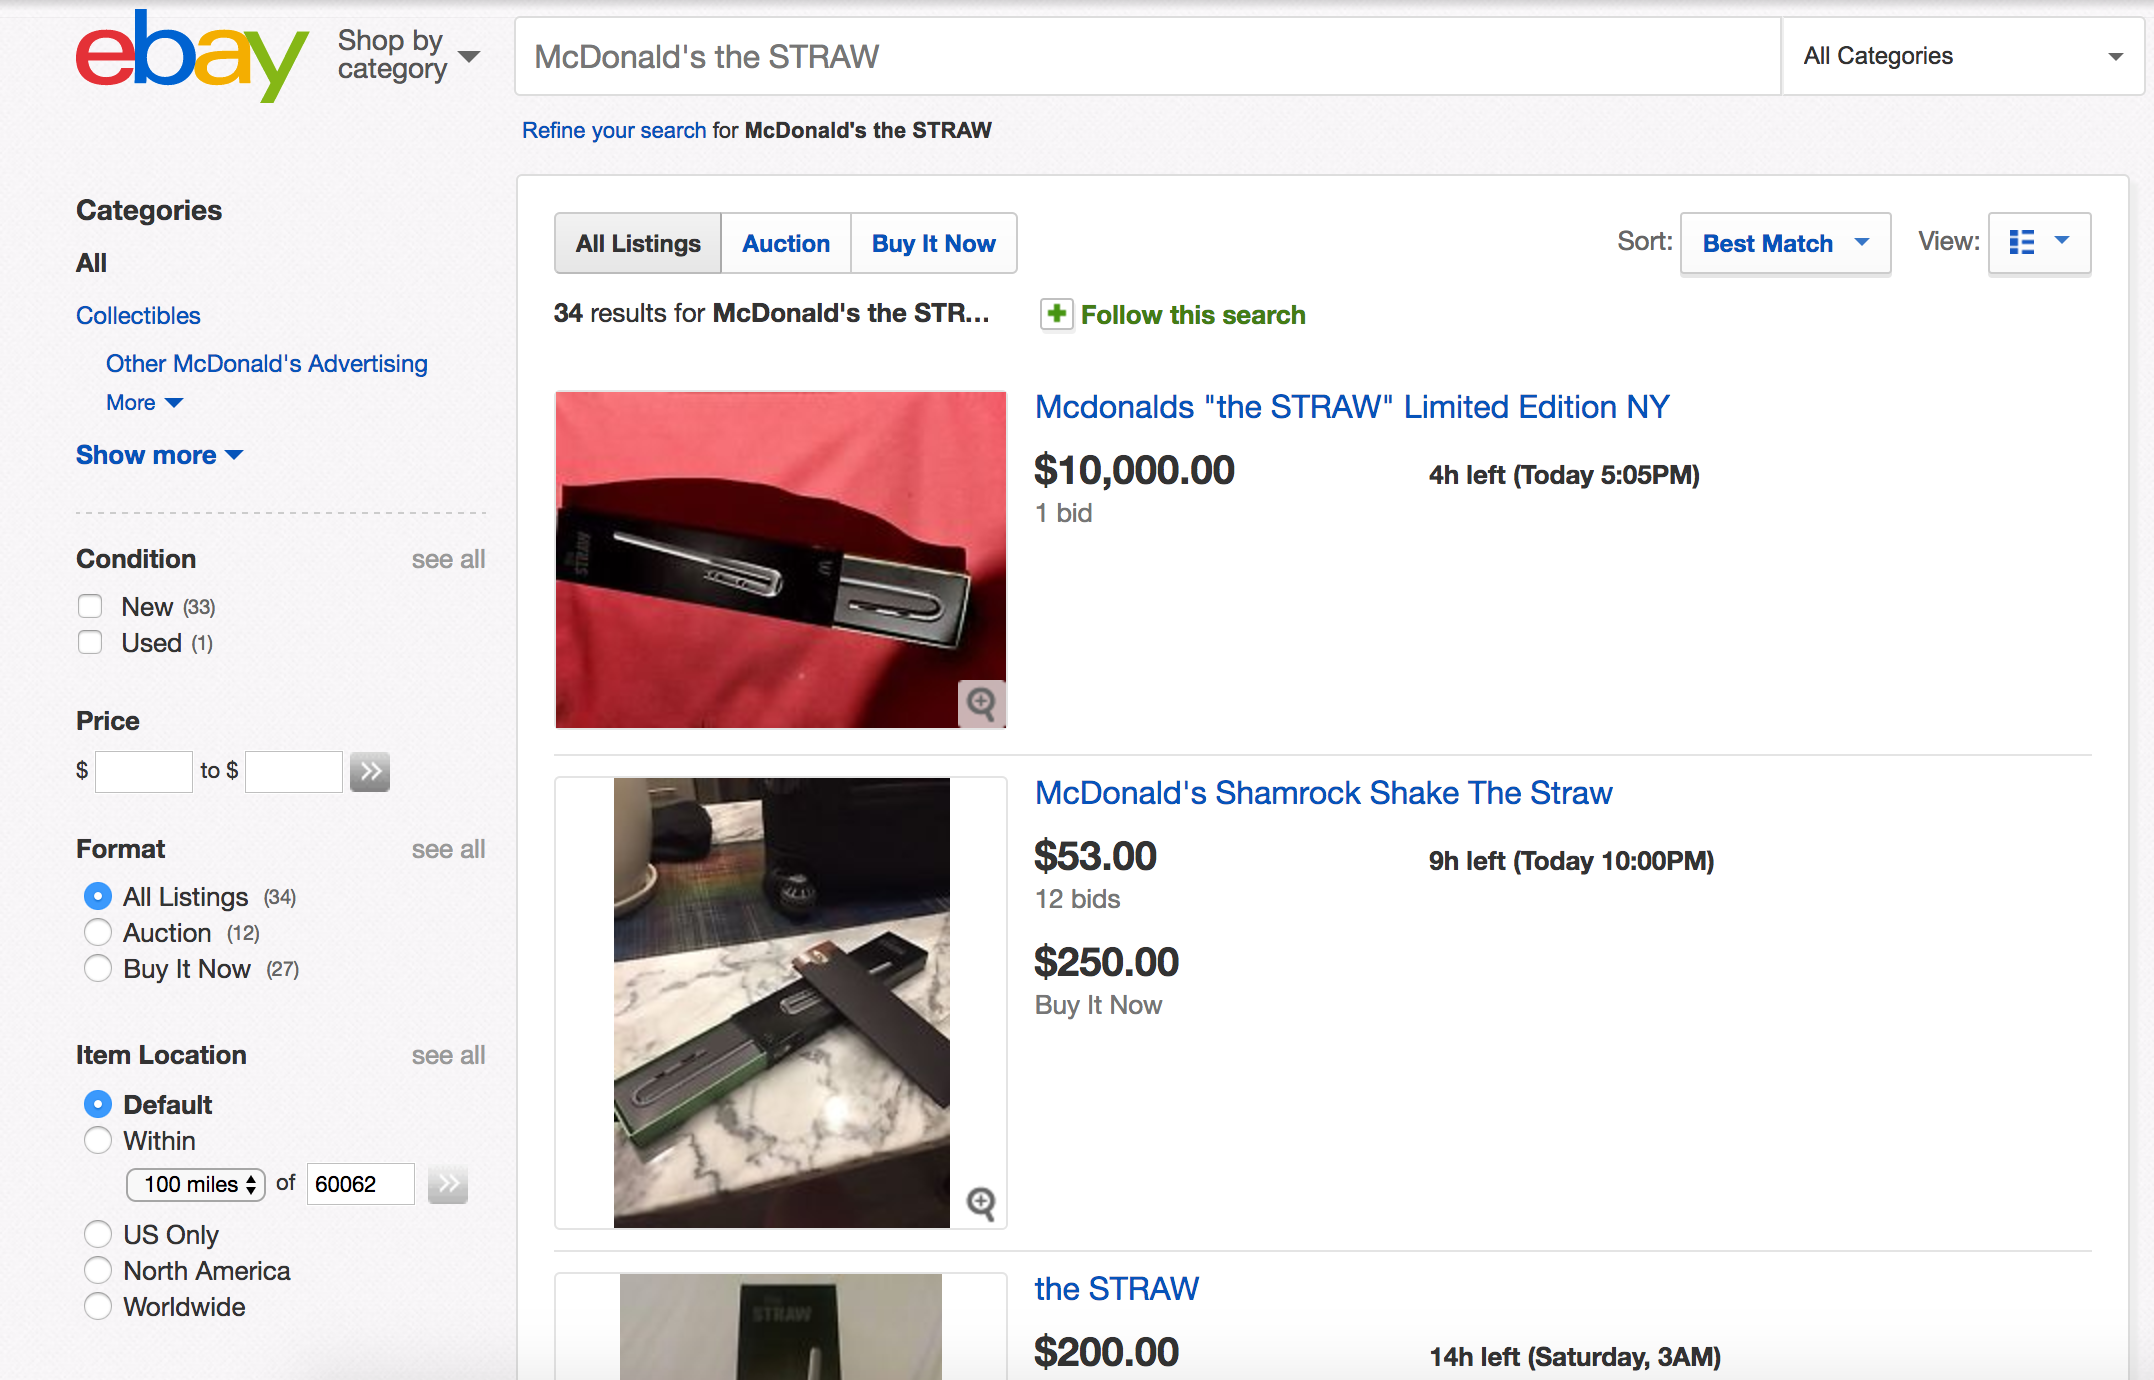Open the All Categories dropdown

pyautogui.click(x=1961, y=56)
